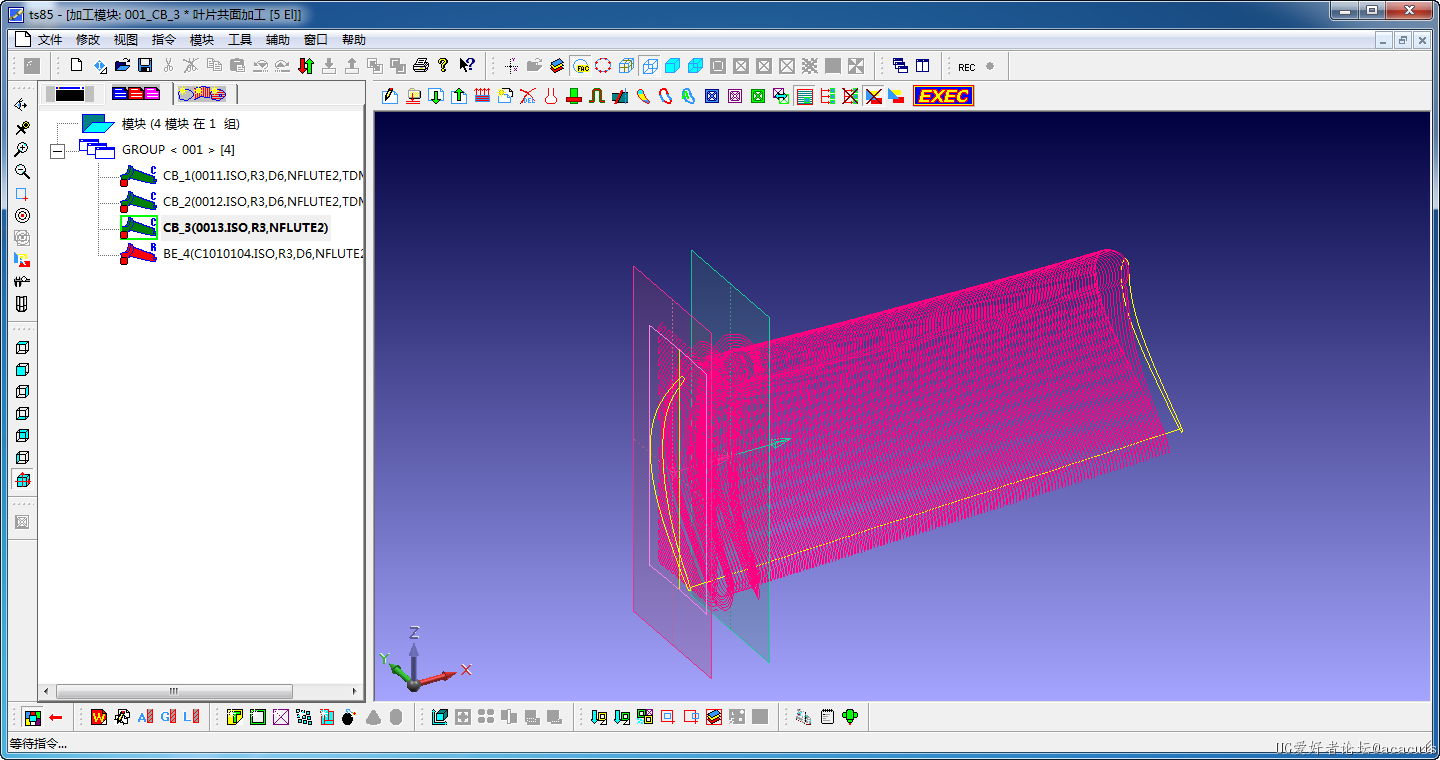This screenshot has width=1440, height=760.
Task: Open the 工具 menu
Action: click(x=240, y=40)
